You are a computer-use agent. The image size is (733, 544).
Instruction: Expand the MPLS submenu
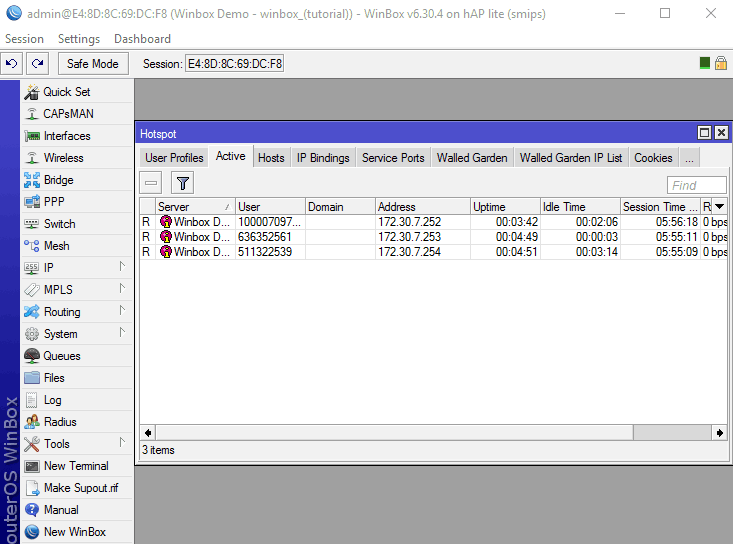pos(122,289)
